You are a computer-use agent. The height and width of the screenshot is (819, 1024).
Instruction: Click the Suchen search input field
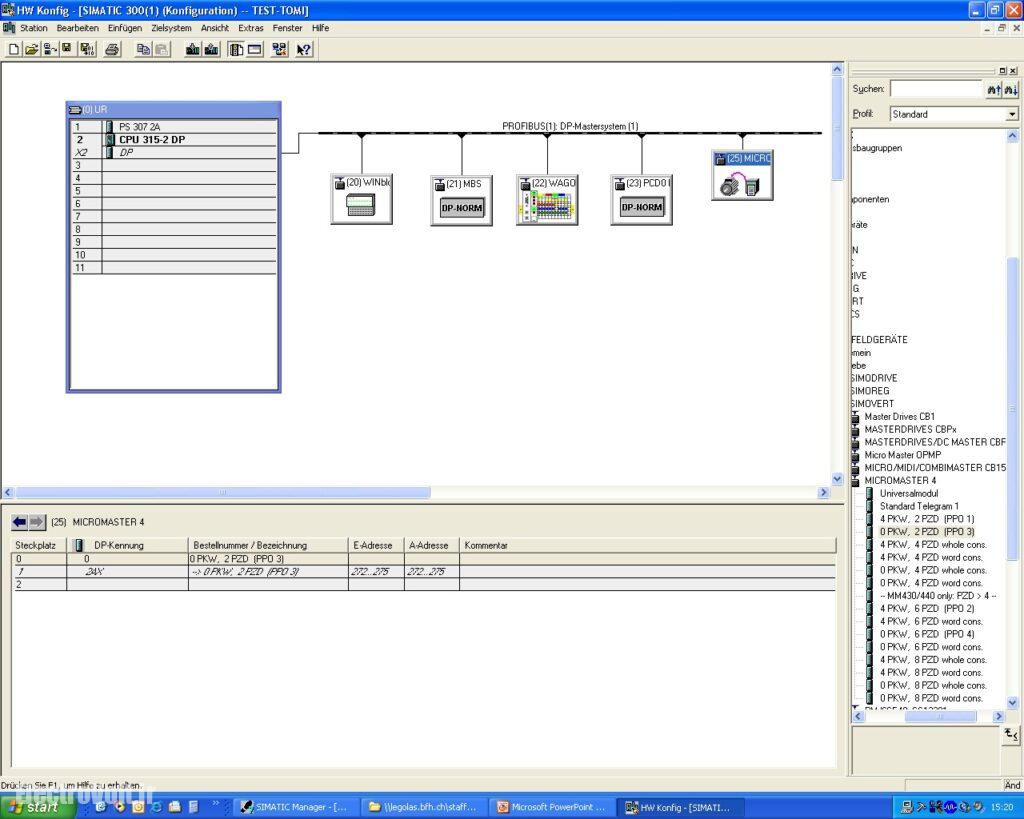point(935,89)
